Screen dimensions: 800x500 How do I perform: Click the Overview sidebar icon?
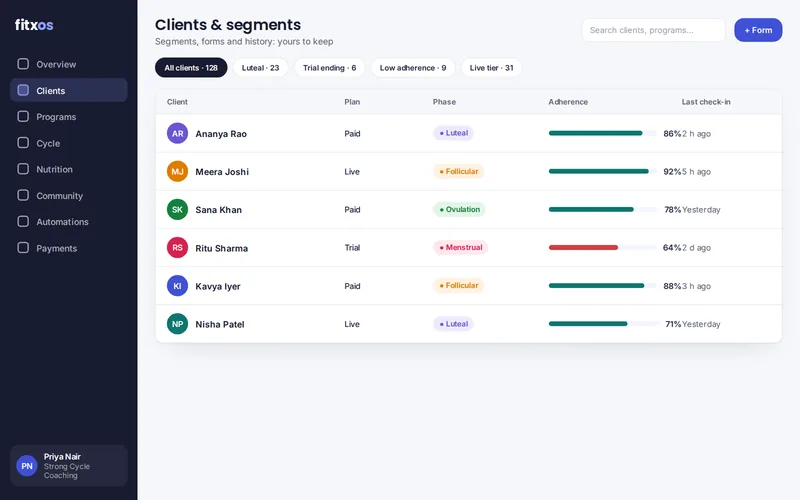[x=23, y=64]
